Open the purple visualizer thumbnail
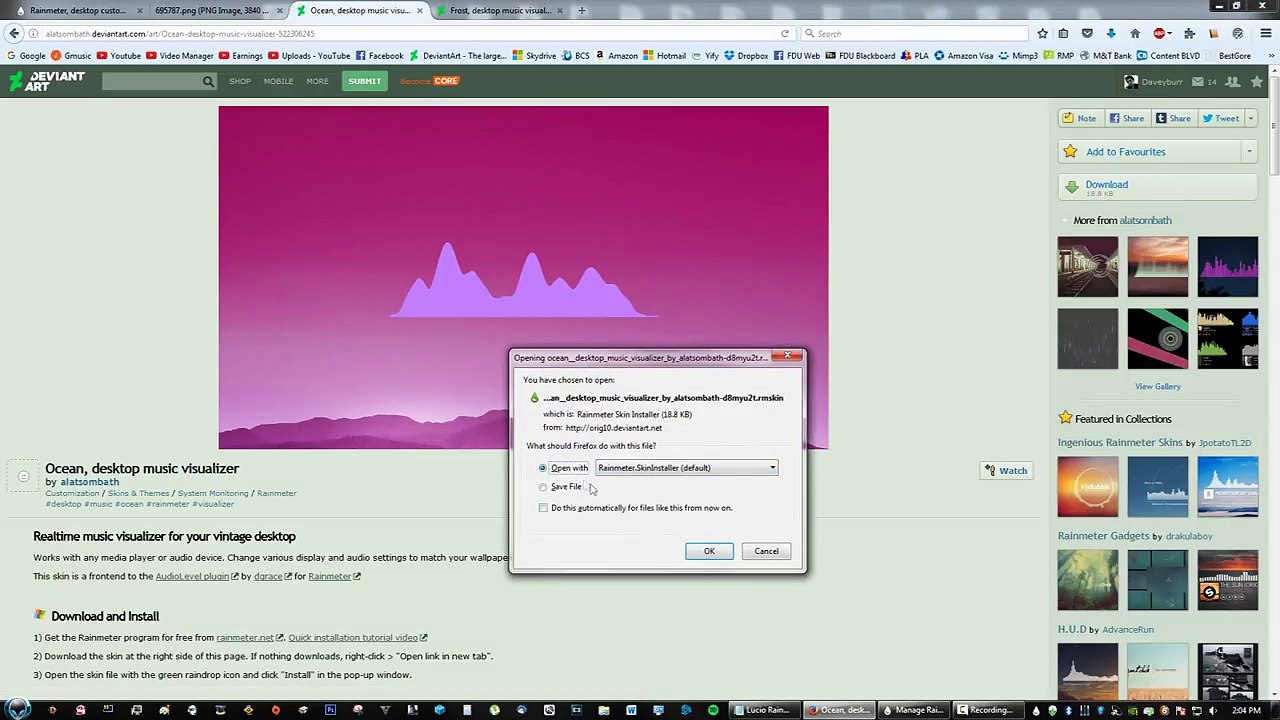Image resolution: width=1280 pixels, height=720 pixels. (1228, 267)
